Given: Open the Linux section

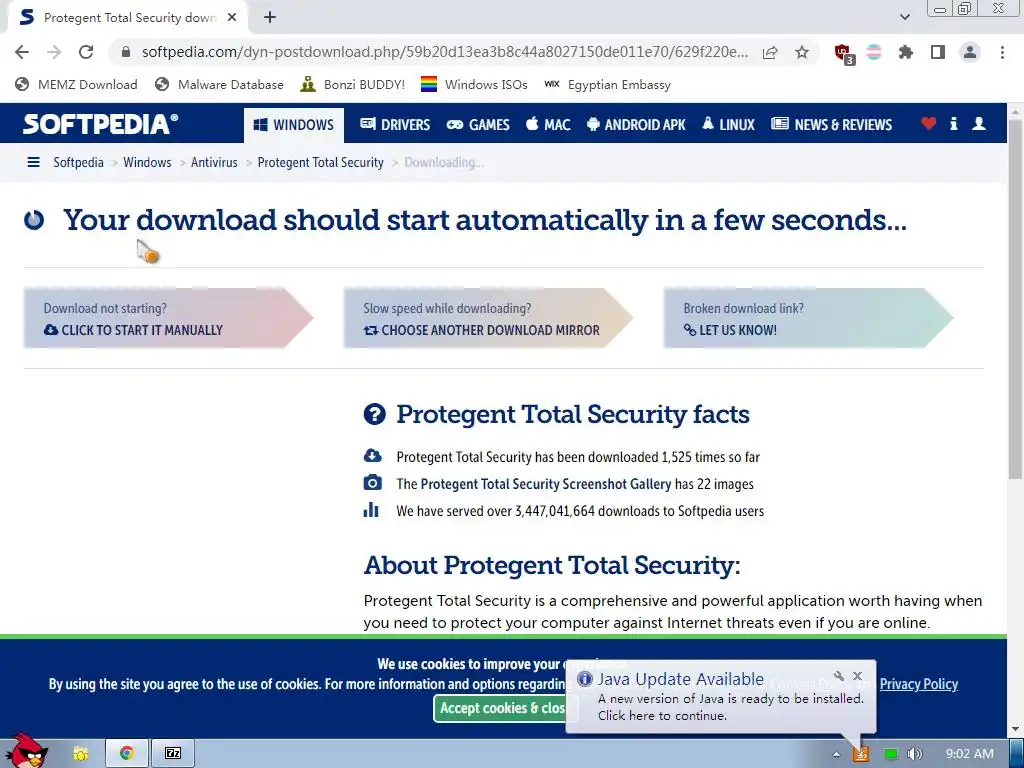Looking at the screenshot, I should [728, 125].
